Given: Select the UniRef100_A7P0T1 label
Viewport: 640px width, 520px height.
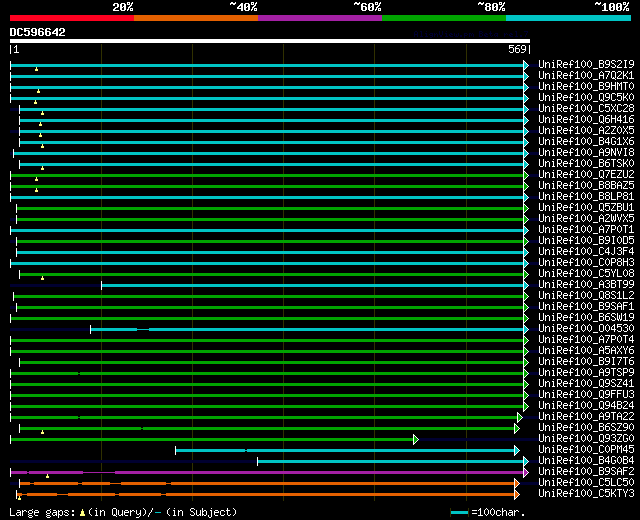Looking at the screenshot, I should point(586,229).
